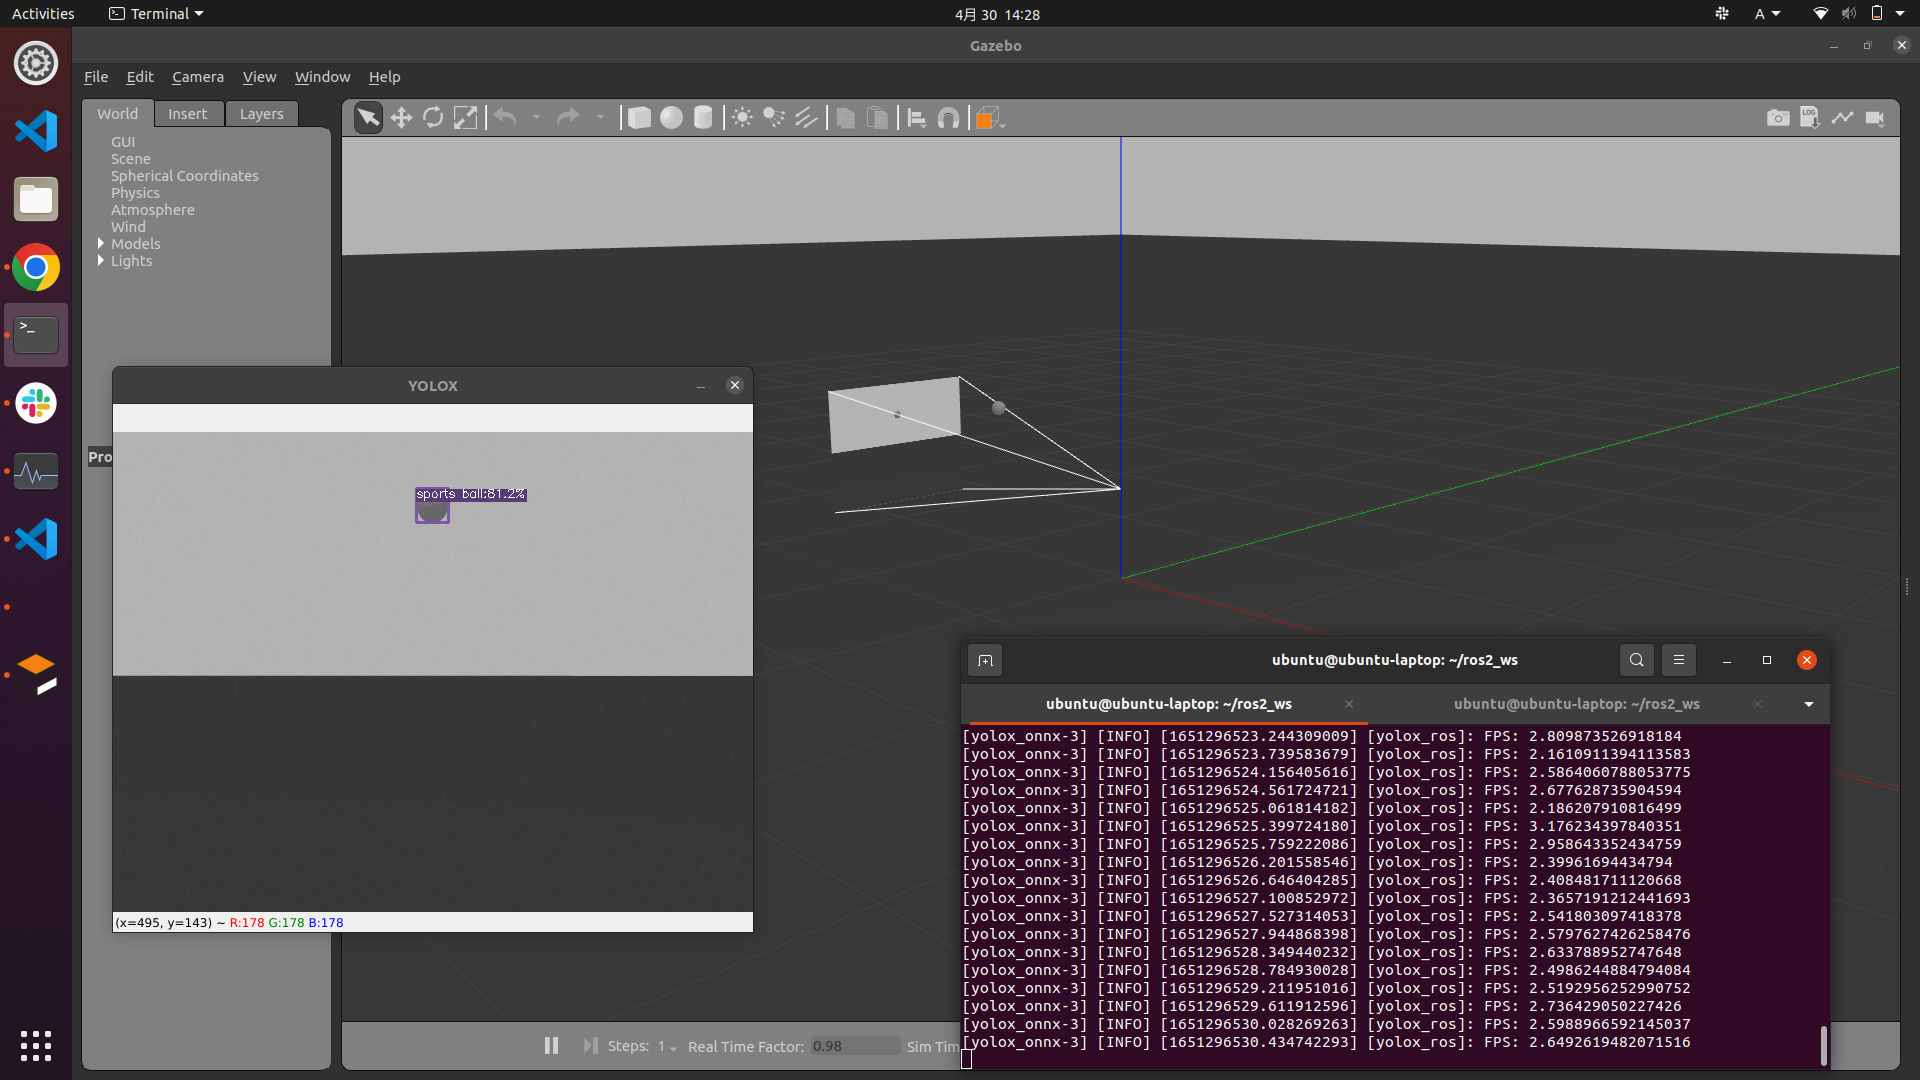1920x1080 pixels.
Task: Open the change view angle dropdown
Action: click(989, 118)
